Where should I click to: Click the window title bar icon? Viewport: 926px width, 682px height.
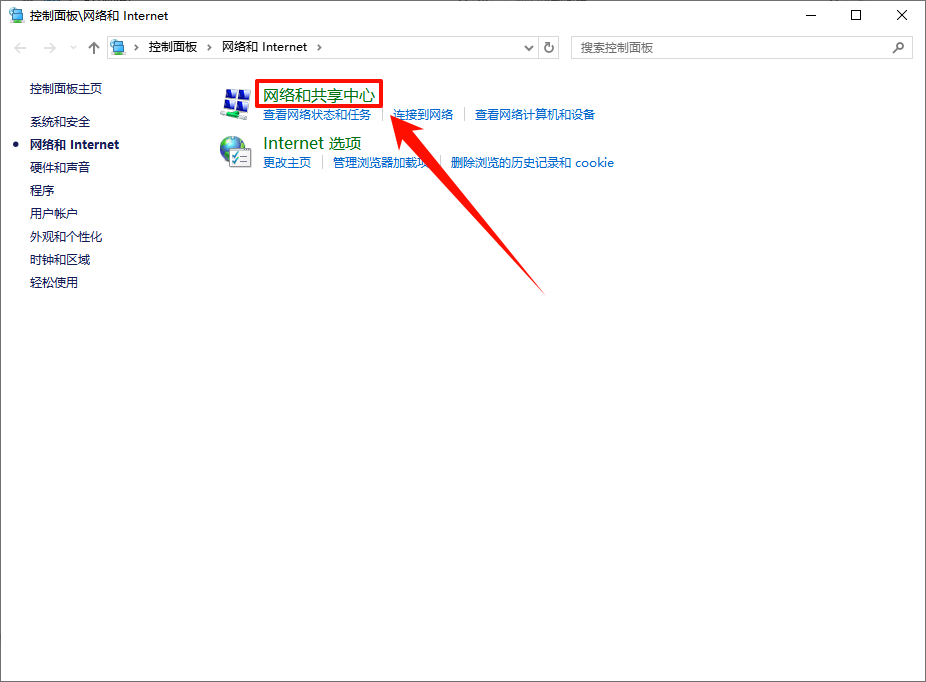coord(17,15)
